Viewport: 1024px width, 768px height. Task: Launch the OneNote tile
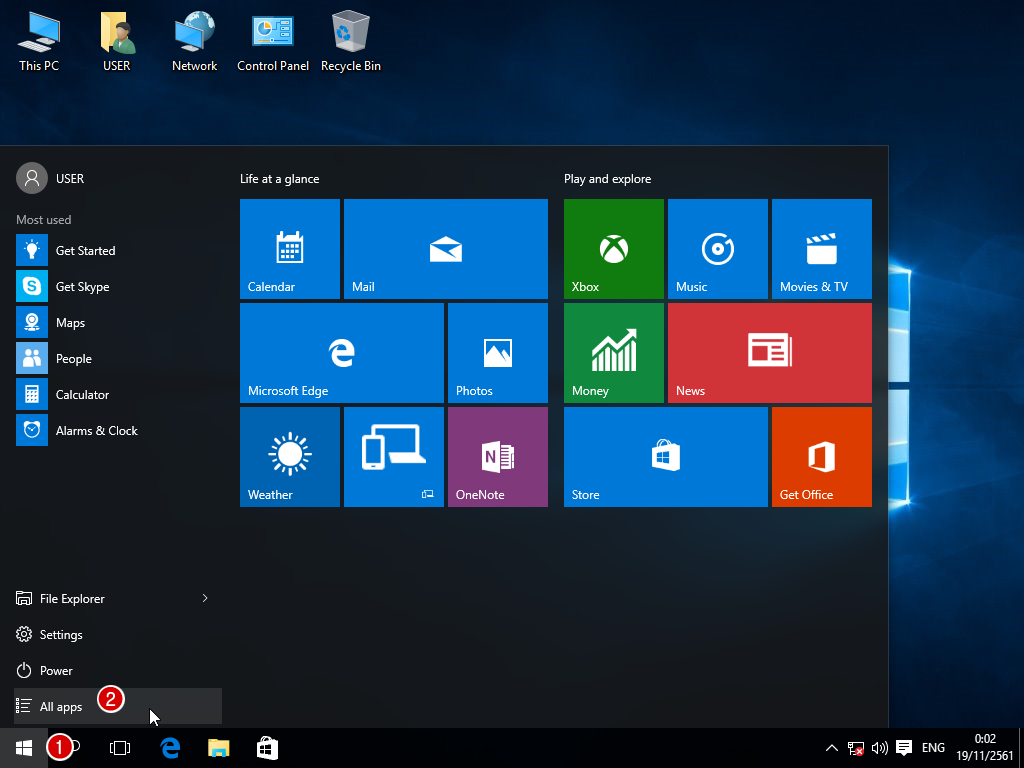pos(497,456)
